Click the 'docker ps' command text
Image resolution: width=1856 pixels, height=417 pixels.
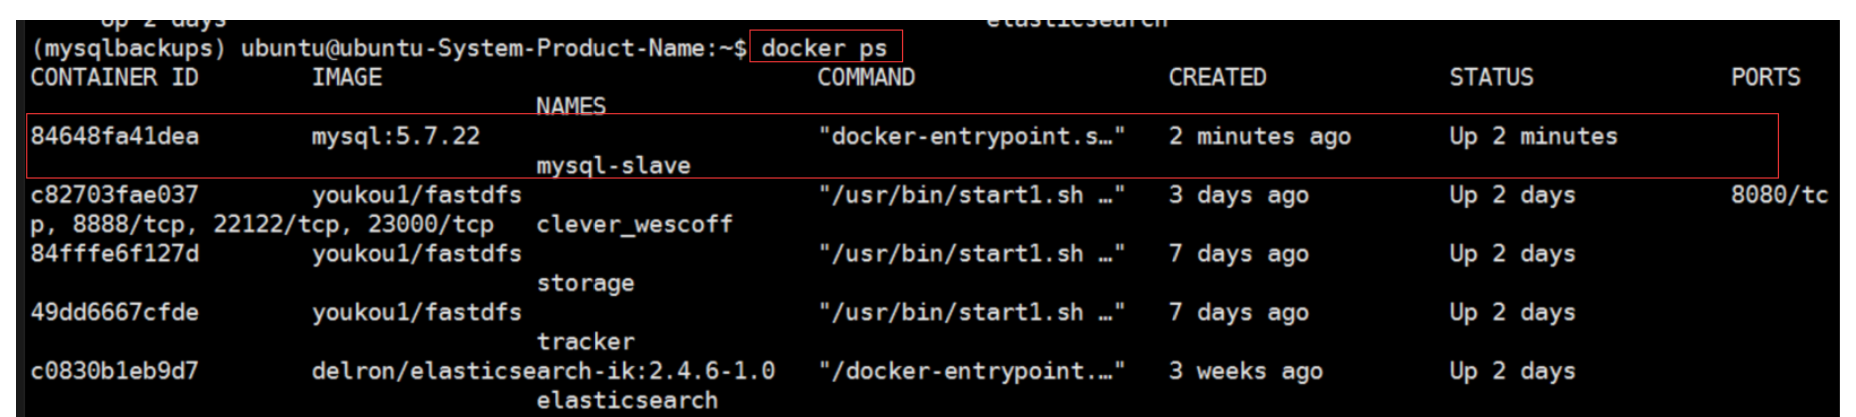pos(824,48)
